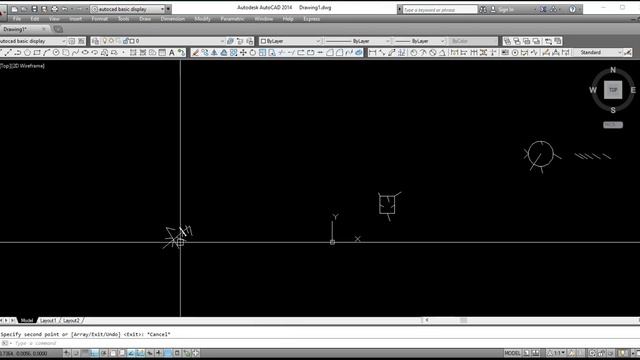Viewport: 640px width, 360px height.
Task: Click the MODEL button in status bar
Action: pyautogui.click(x=512, y=353)
